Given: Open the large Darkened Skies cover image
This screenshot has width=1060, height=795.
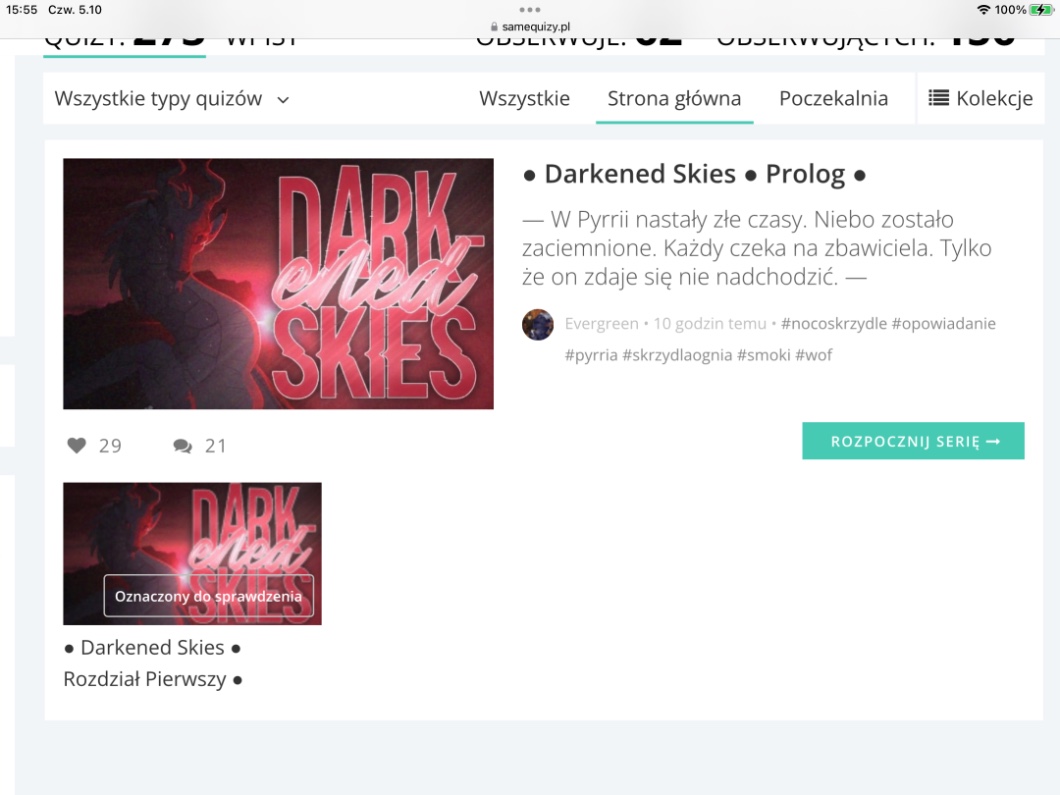Looking at the screenshot, I should click(278, 284).
